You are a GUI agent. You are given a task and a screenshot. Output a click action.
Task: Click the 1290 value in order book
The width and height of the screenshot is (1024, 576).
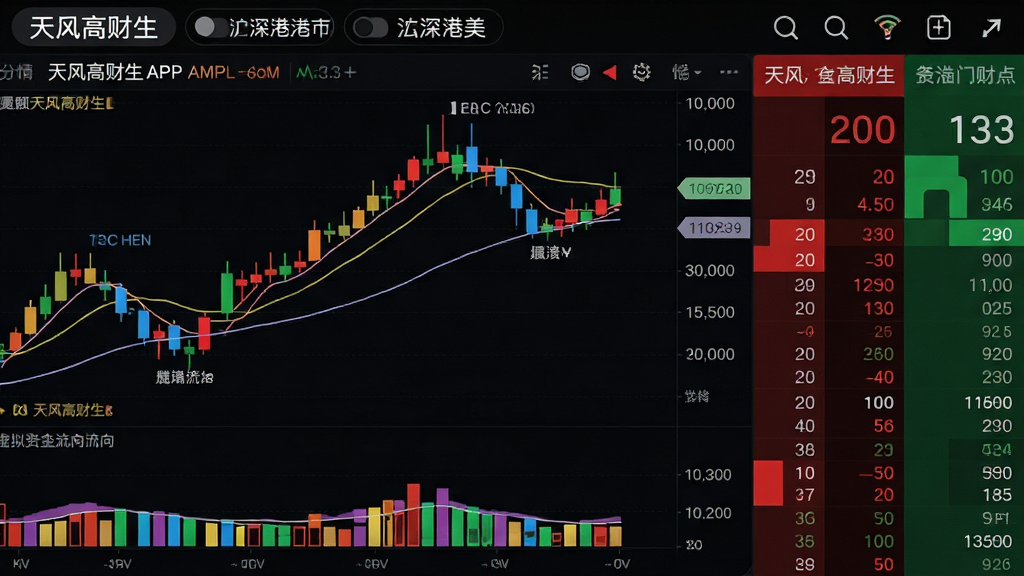(873, 285)
